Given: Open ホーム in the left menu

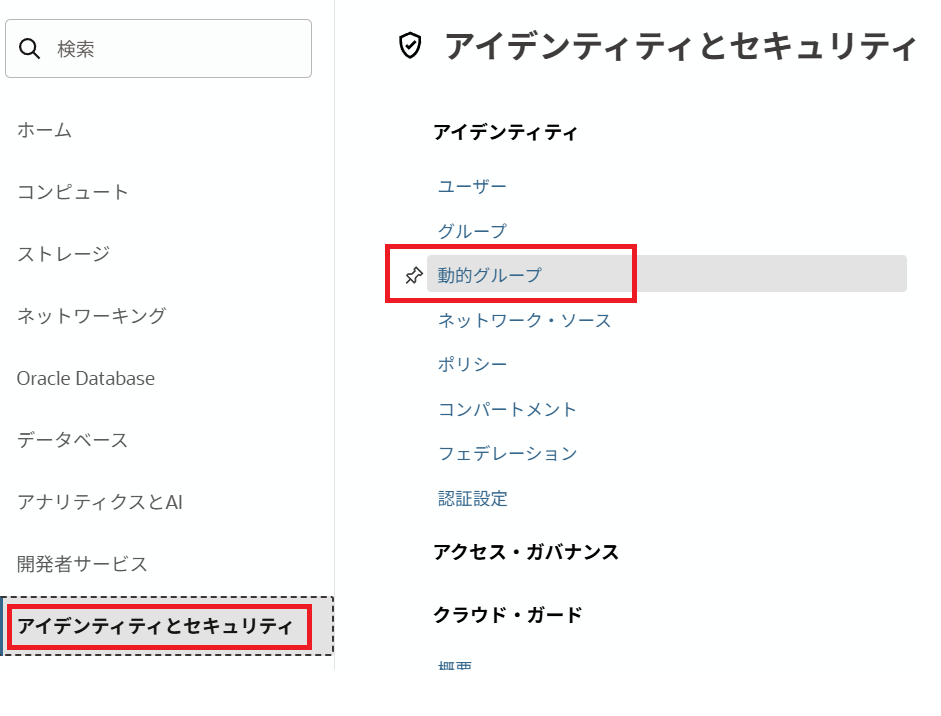Looking at the screenshot, I should pos(44,130).
